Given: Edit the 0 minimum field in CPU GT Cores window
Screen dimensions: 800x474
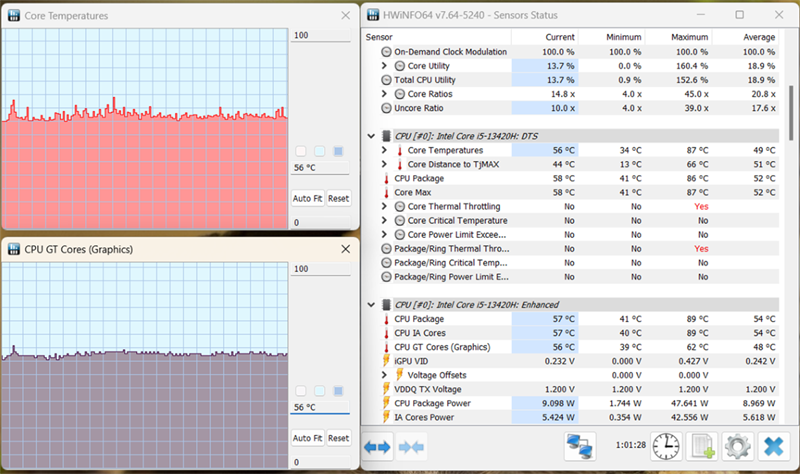Looking at the screenshot, I should point(320,462).
